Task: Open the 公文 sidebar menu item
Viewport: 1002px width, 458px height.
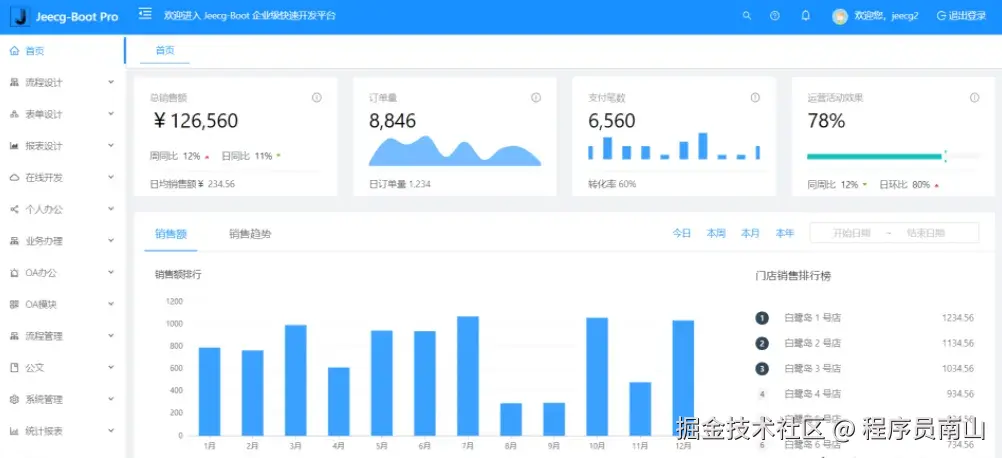Action: click(x=63, y=368)
